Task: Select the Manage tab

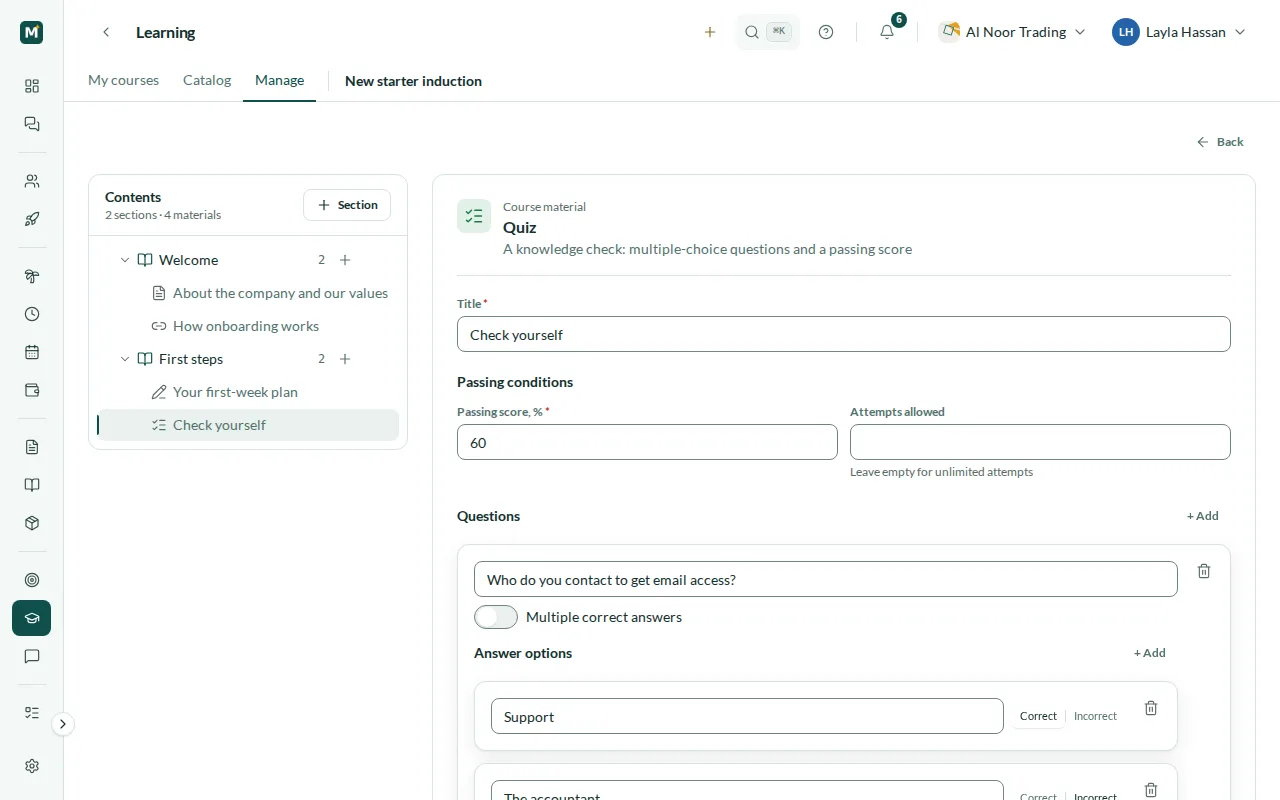Action: coord(279,80)
